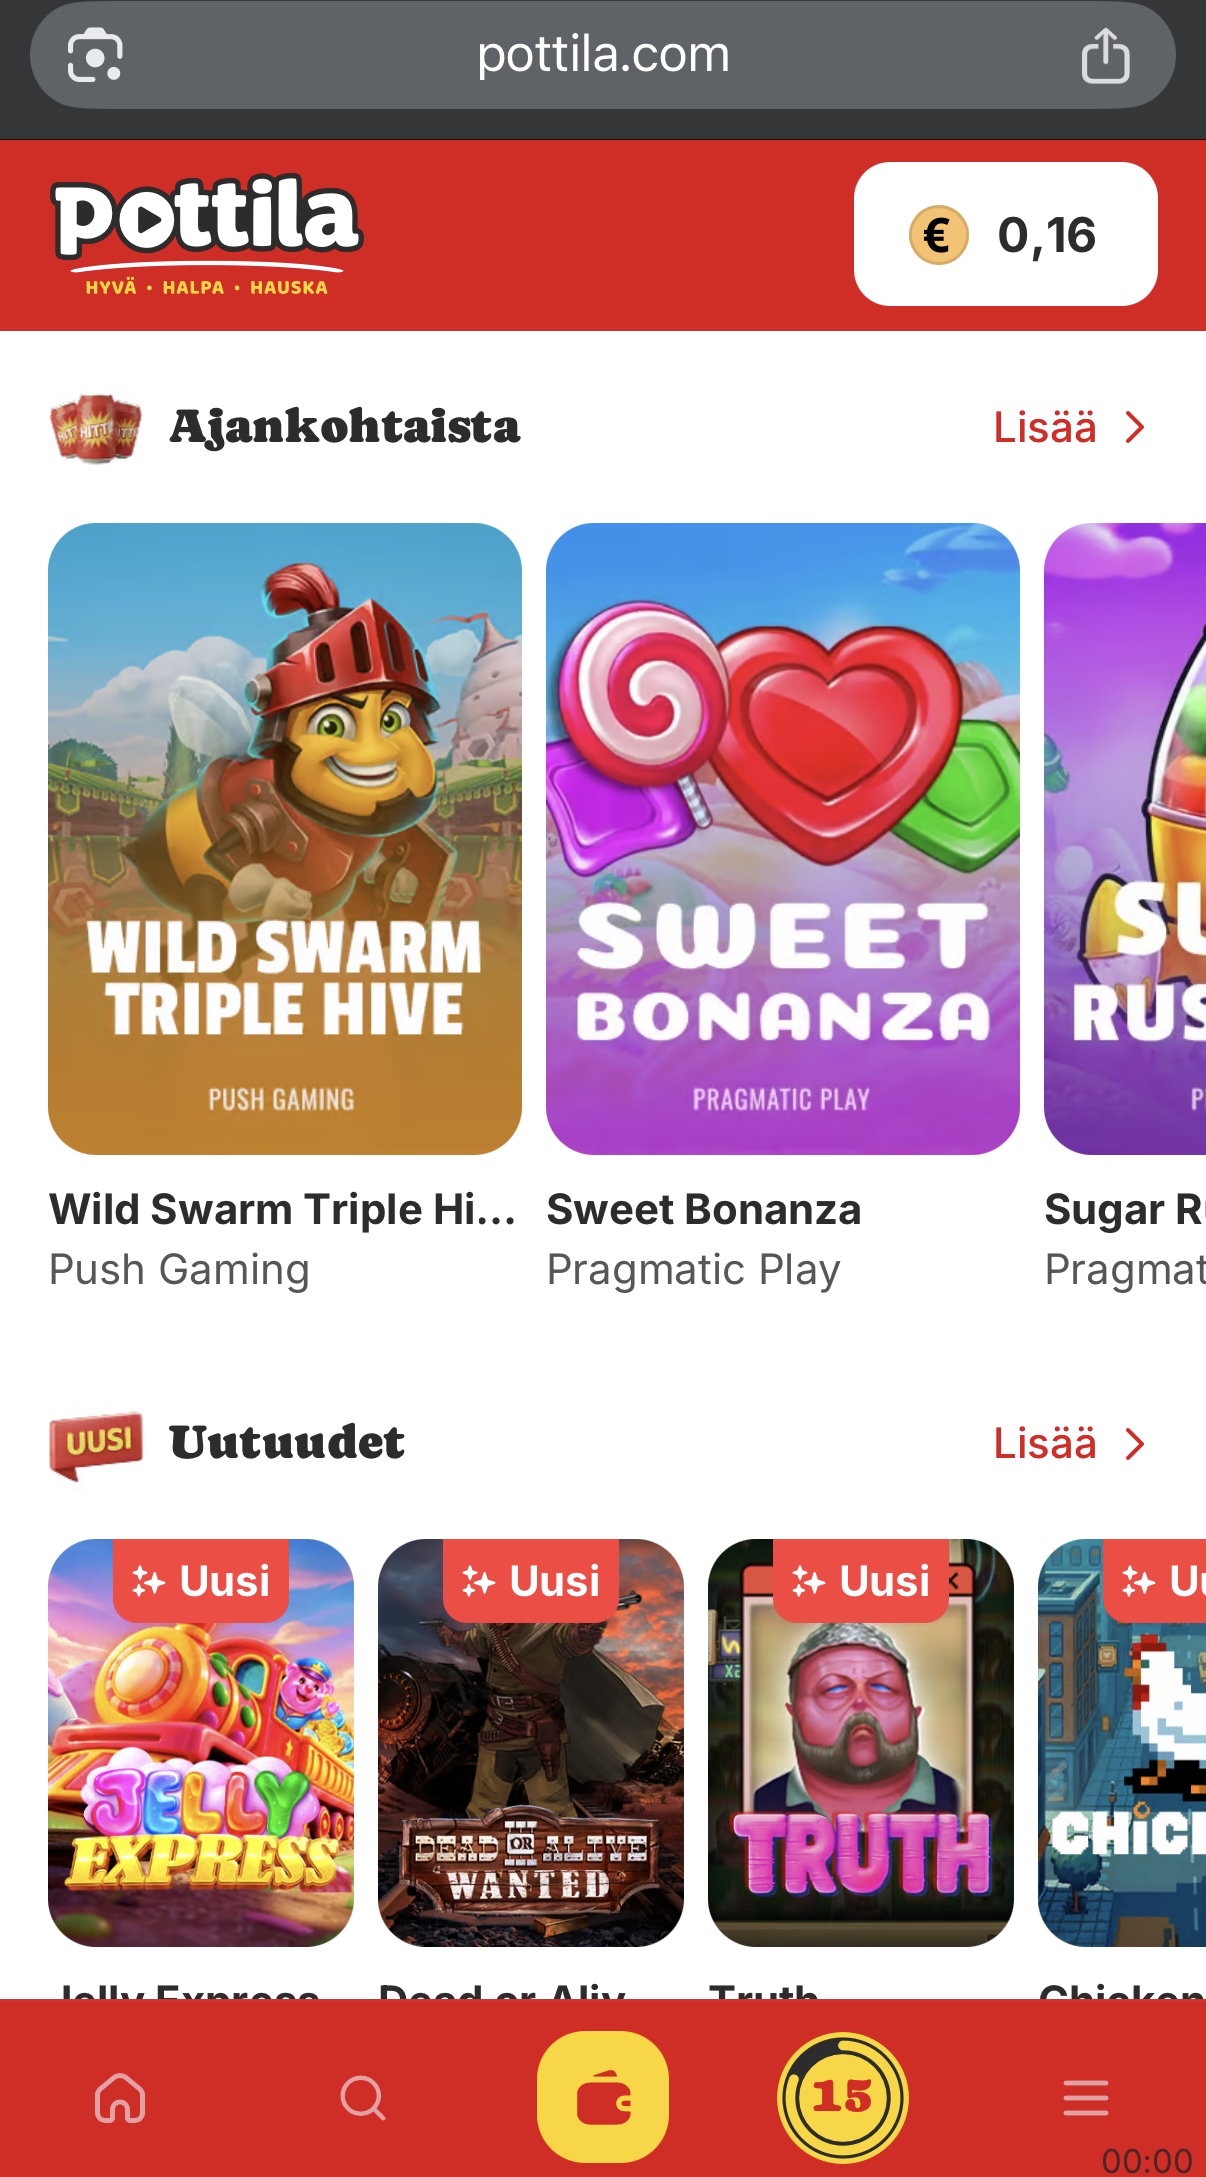Click the Pottila logo
Screen dimensions: 1206x2177
pyautogui.click(x=206, y=235)
